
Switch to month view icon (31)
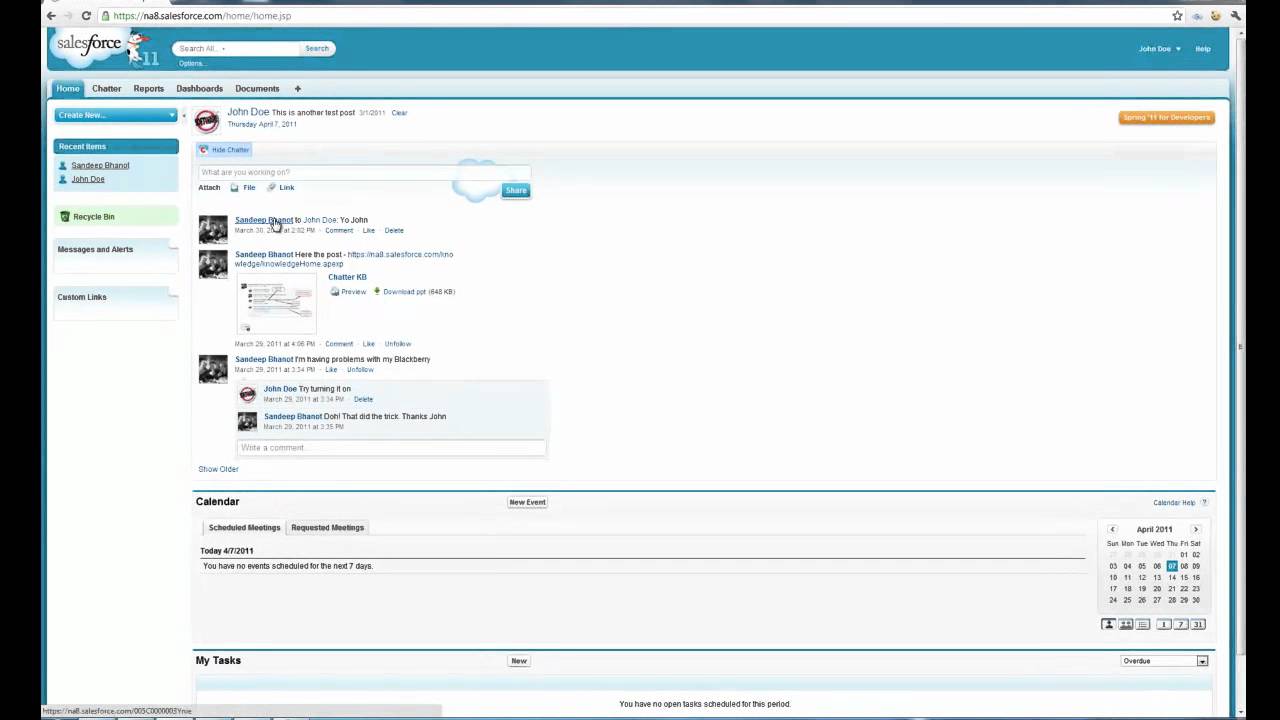coord(1198,624)
